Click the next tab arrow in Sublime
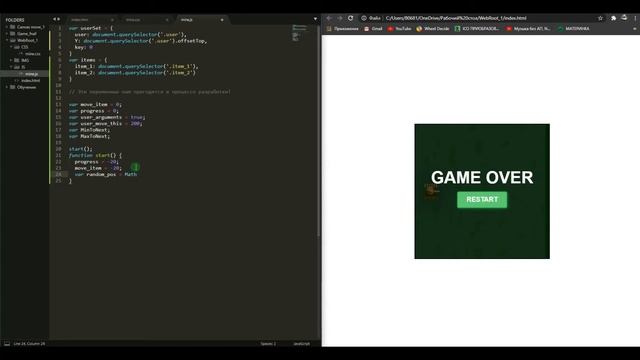 (x=59, y=19)
